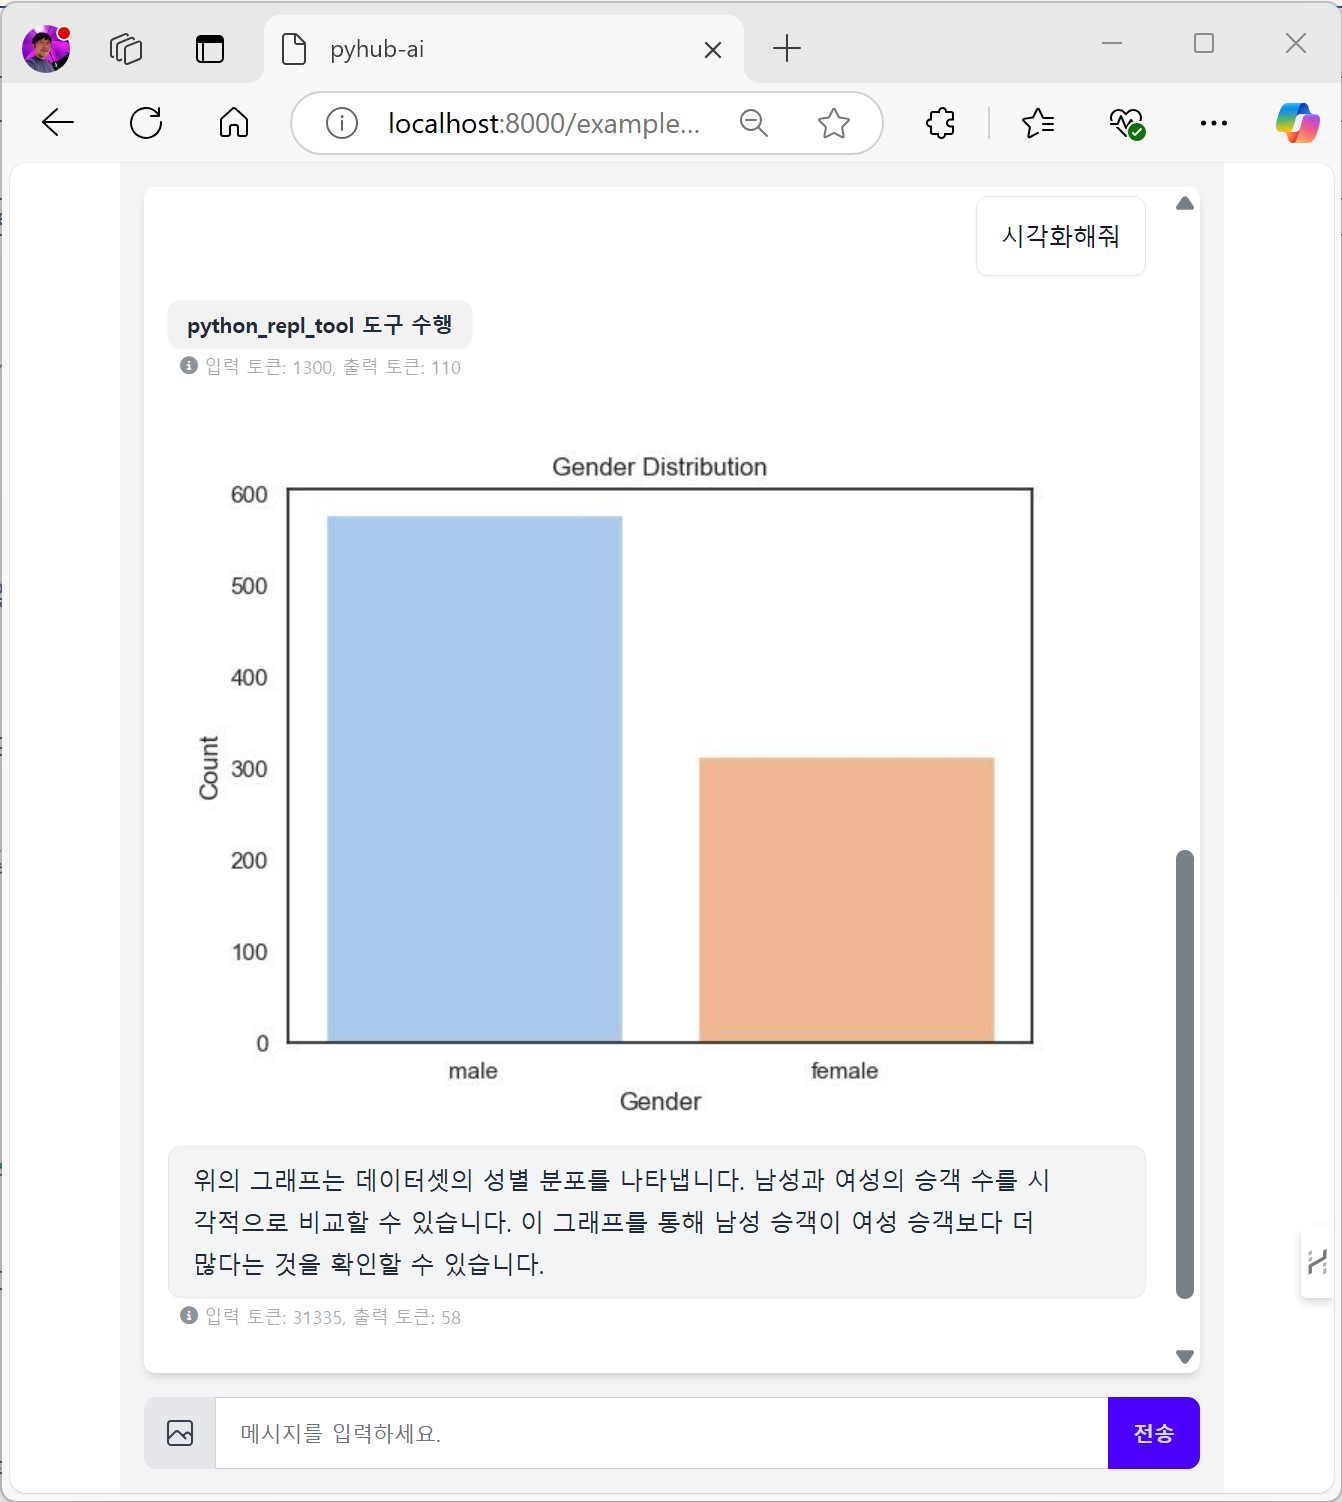Click the Extensions puzzle icon
This screenshot has height=1502, width=1342.
coord(939,123)
